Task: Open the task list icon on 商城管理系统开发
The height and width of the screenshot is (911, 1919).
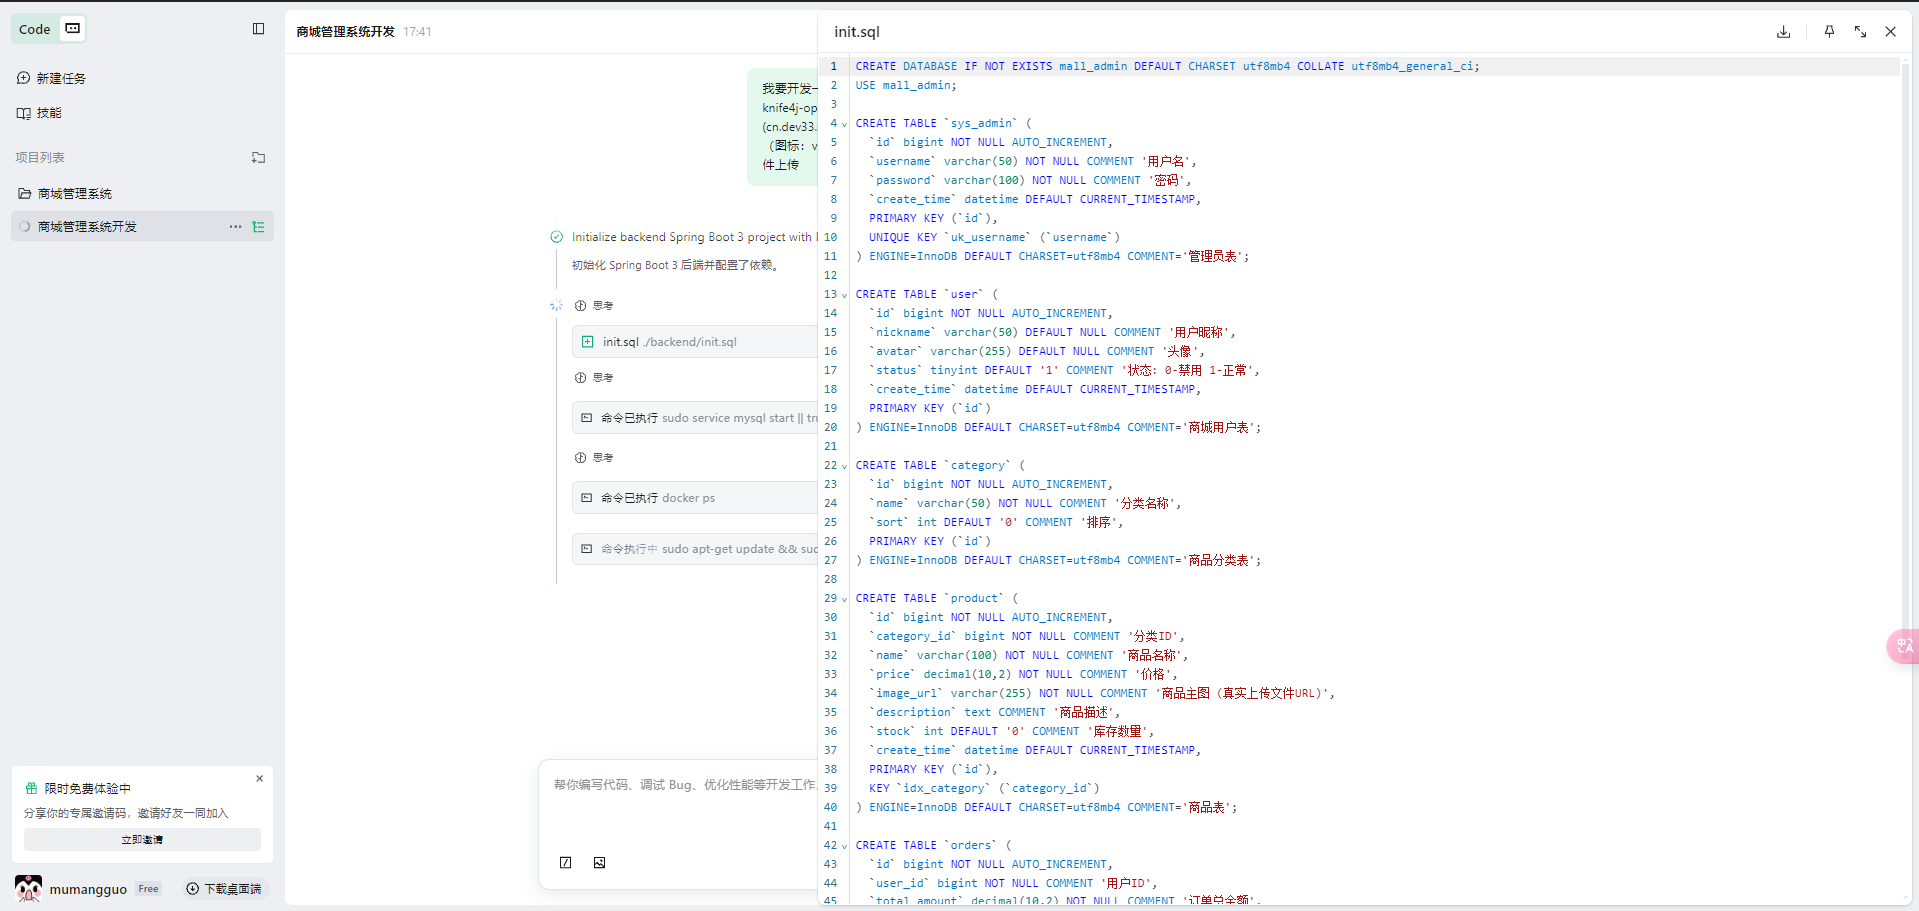Action: [x=258, y=227]
